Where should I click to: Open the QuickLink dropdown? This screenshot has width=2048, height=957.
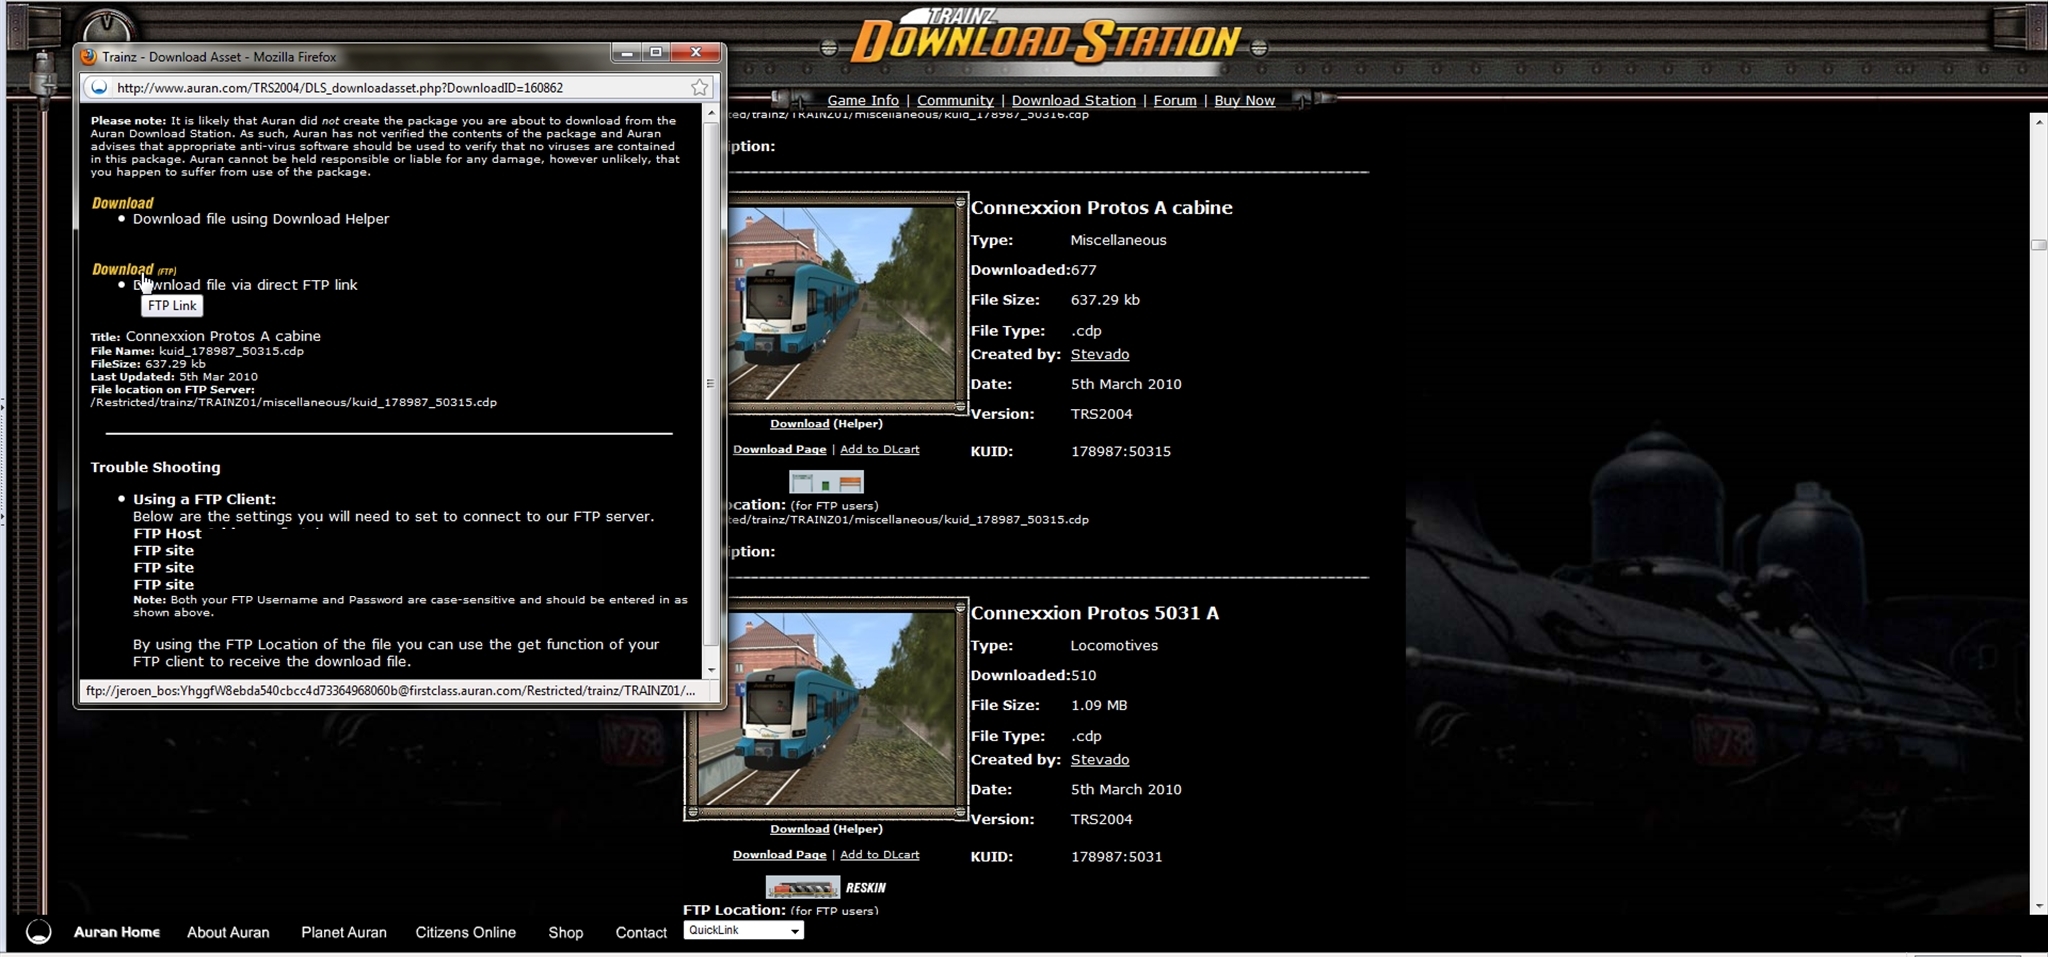[744, 930]
